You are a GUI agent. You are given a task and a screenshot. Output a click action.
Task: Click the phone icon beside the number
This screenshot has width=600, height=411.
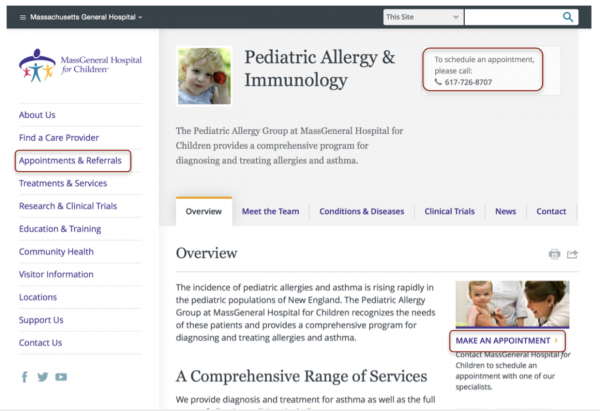(438, 82)
